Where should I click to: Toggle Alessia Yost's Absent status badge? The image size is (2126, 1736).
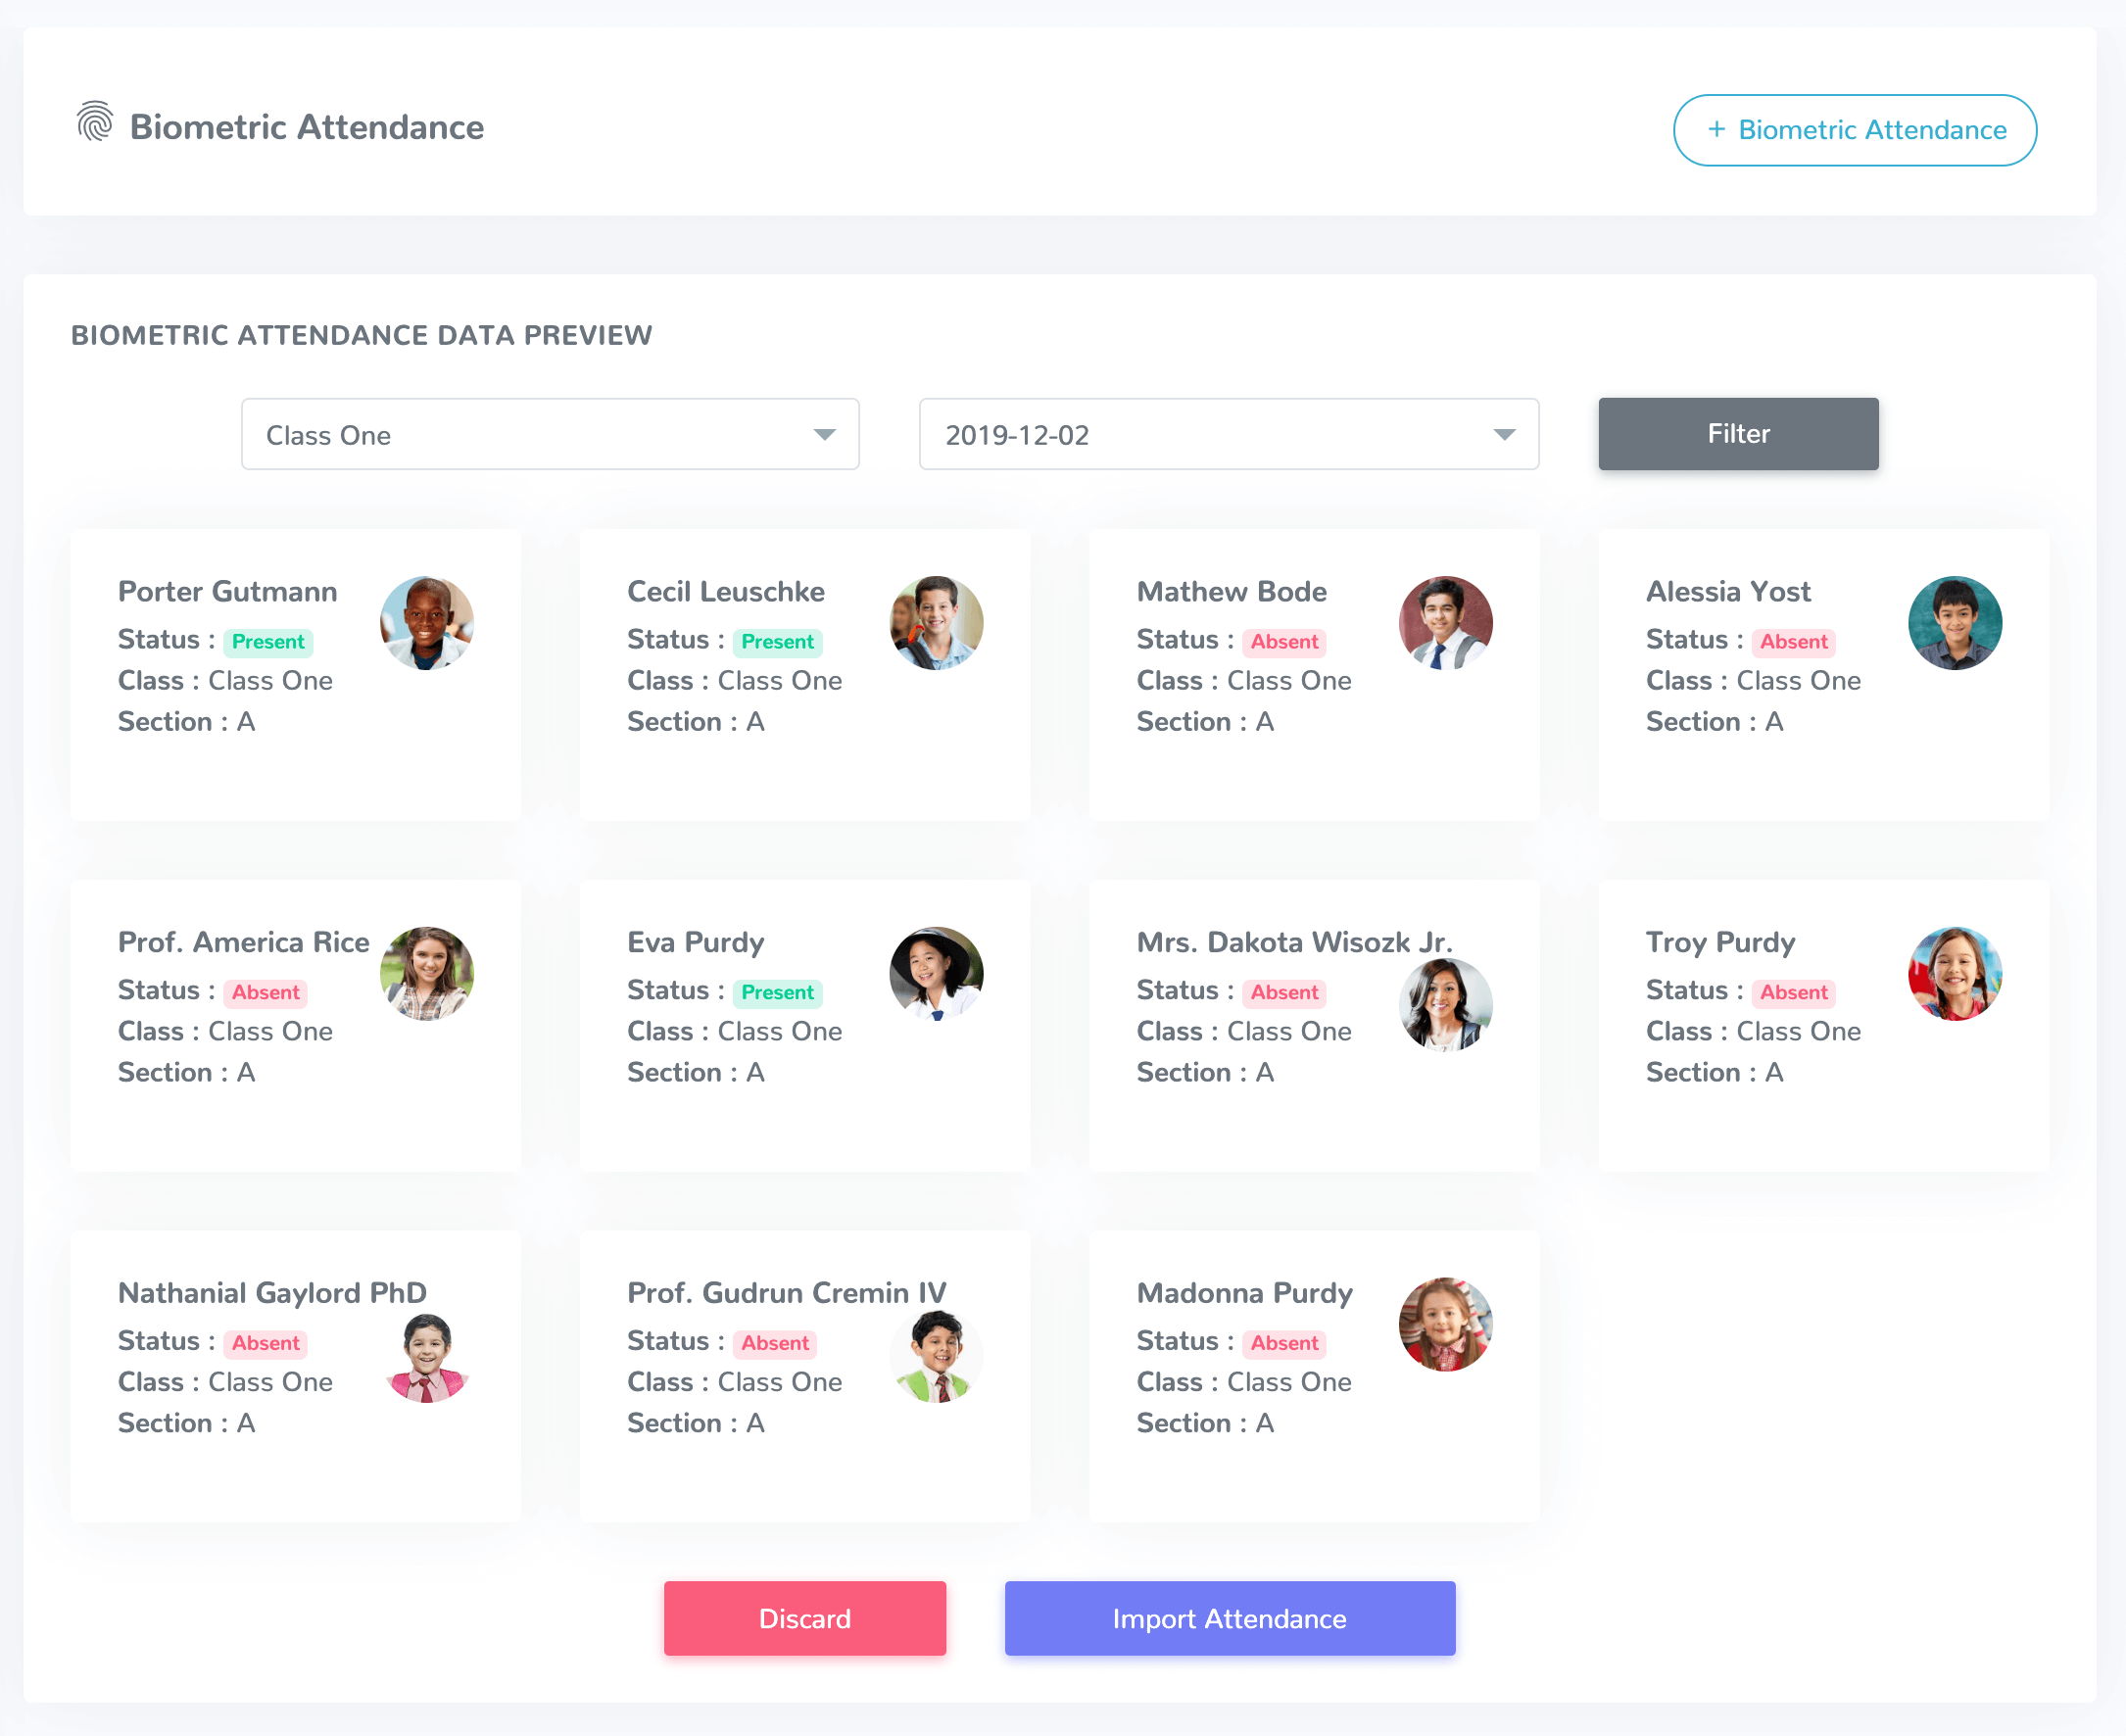(1793, 641)
